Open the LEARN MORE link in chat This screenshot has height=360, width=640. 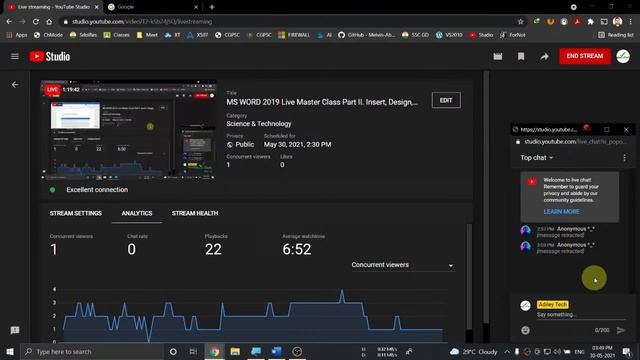click(561, 211)
